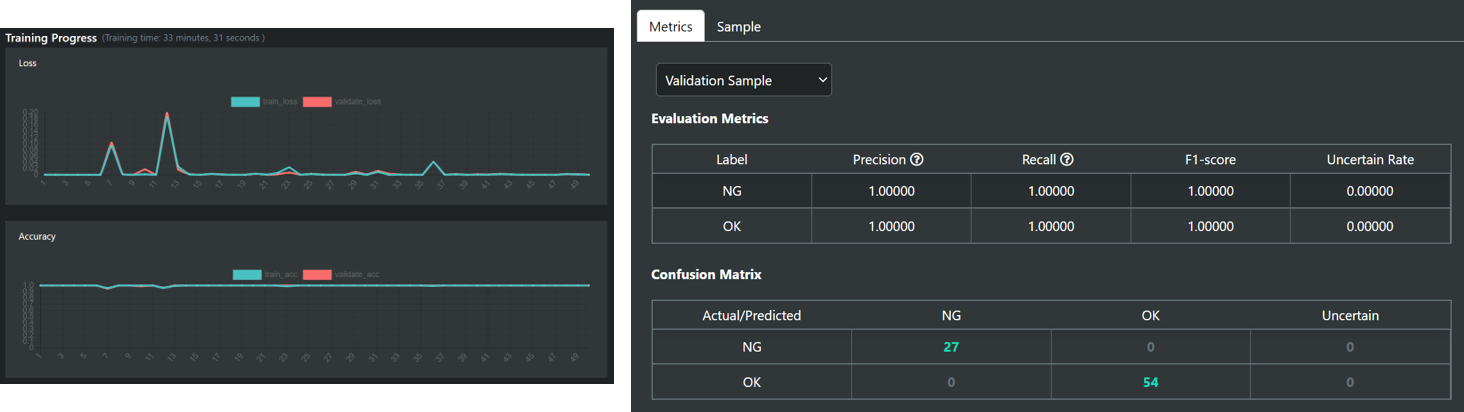Switch to the Sample tab
1464x412 pixels.
tap(738, 27)
